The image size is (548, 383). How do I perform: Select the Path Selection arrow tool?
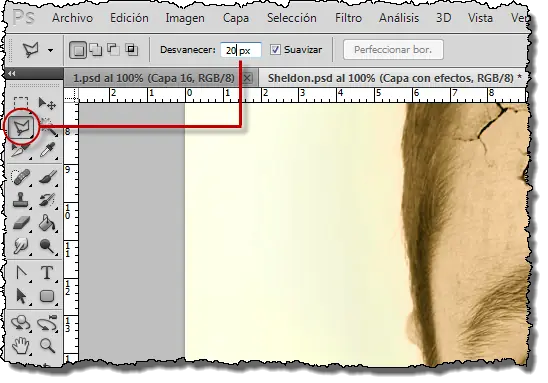(21, 296)
